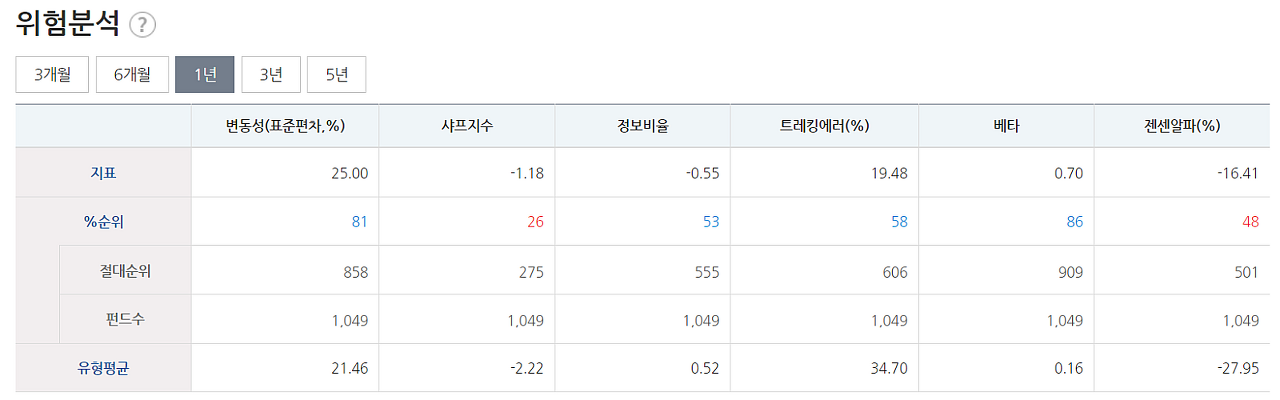Click the 펀드수 row label
The image size is (1280, 400).
pyautogui.click(x=125, y=319)
